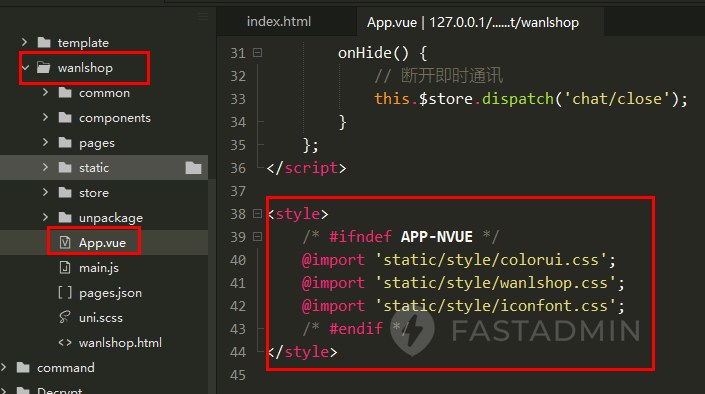Click line number 45 in the gutter
Screen dimensions: 705x394
238,375
